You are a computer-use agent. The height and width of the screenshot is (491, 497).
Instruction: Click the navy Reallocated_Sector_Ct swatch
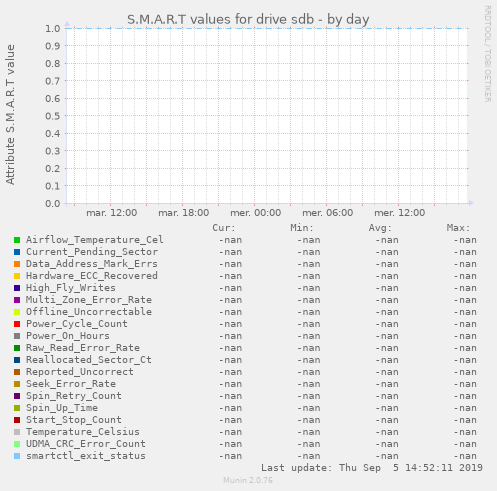17,360
